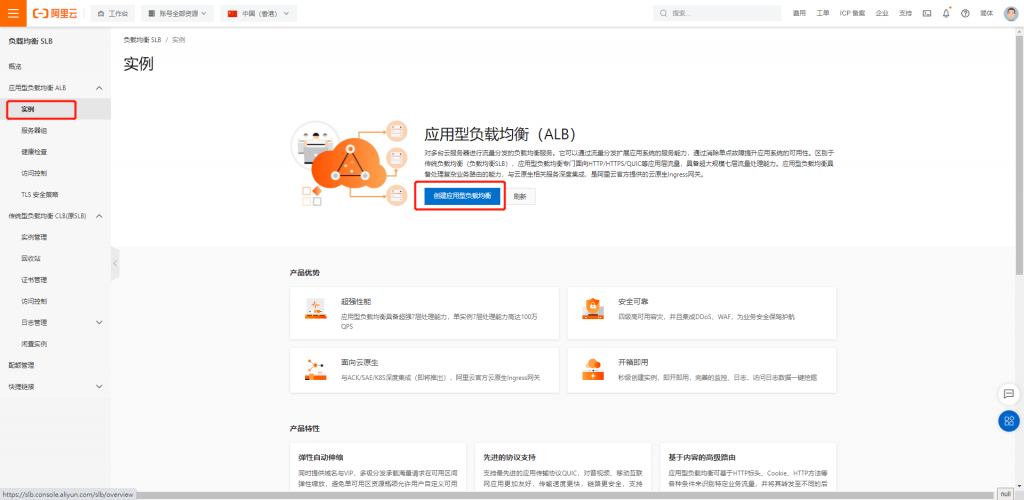Collapse the 应用型负载均衡 ALB section chevron
Screen dimensions: 1024x500
pyautogui.click(x=99, y=87)
